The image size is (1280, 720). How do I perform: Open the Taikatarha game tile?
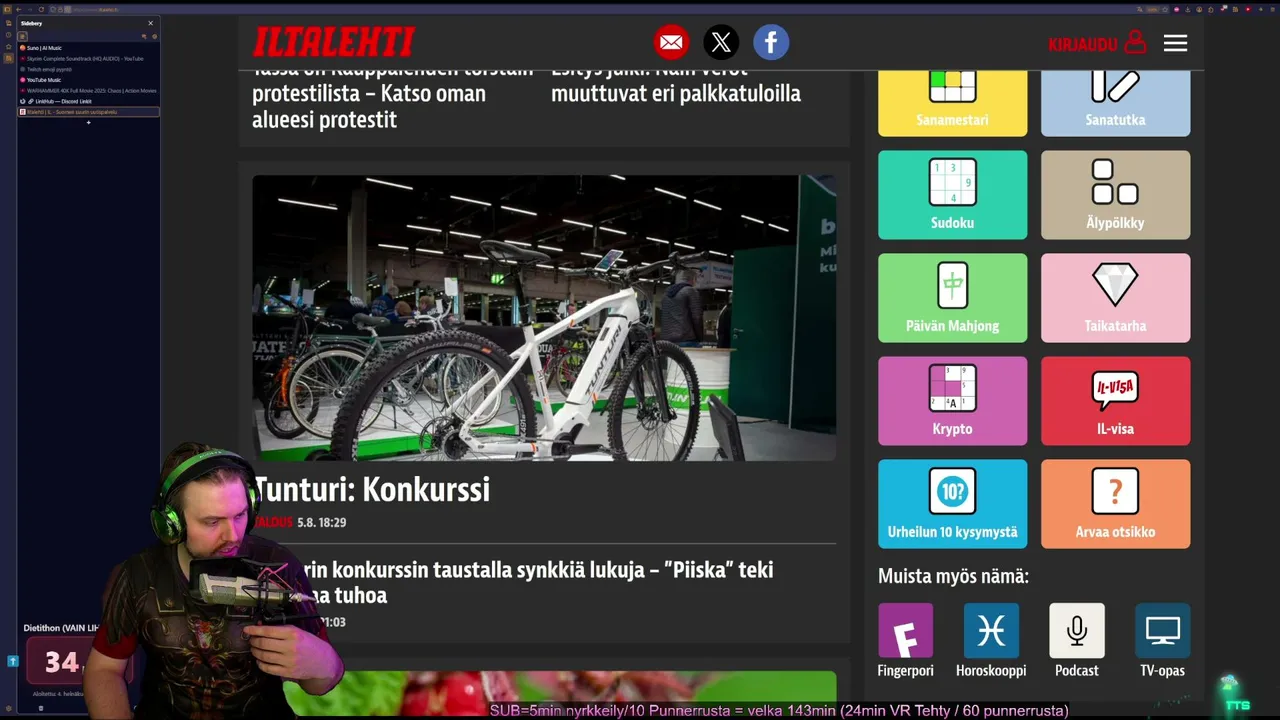tap(1115, 298)
